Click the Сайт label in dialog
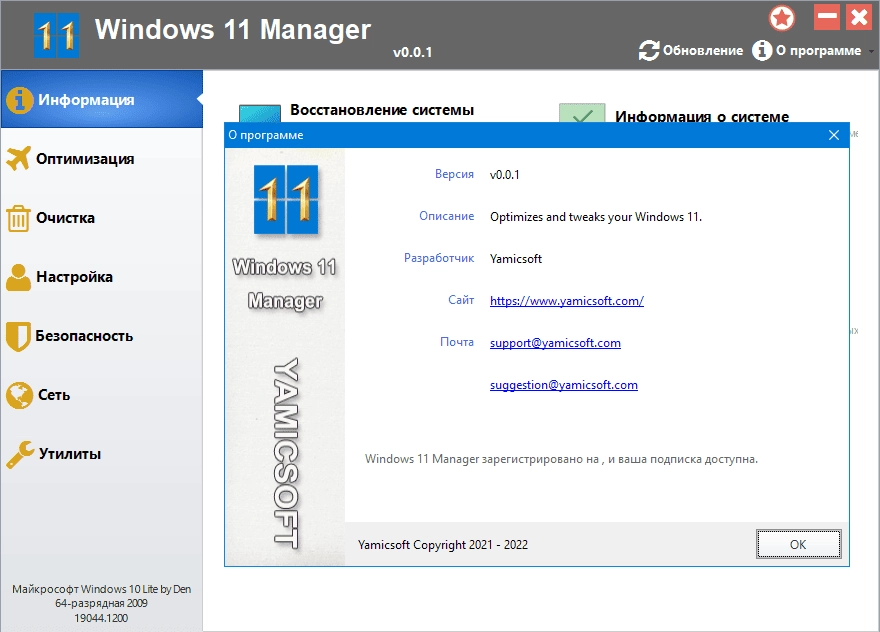 coord(461,300)
